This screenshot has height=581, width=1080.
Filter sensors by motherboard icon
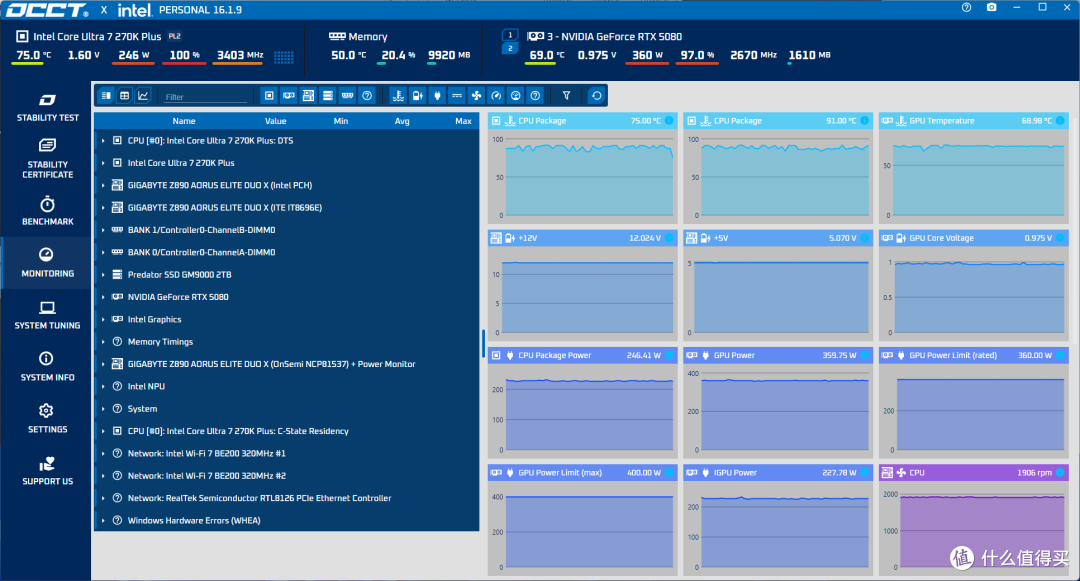tap(308, 96)
